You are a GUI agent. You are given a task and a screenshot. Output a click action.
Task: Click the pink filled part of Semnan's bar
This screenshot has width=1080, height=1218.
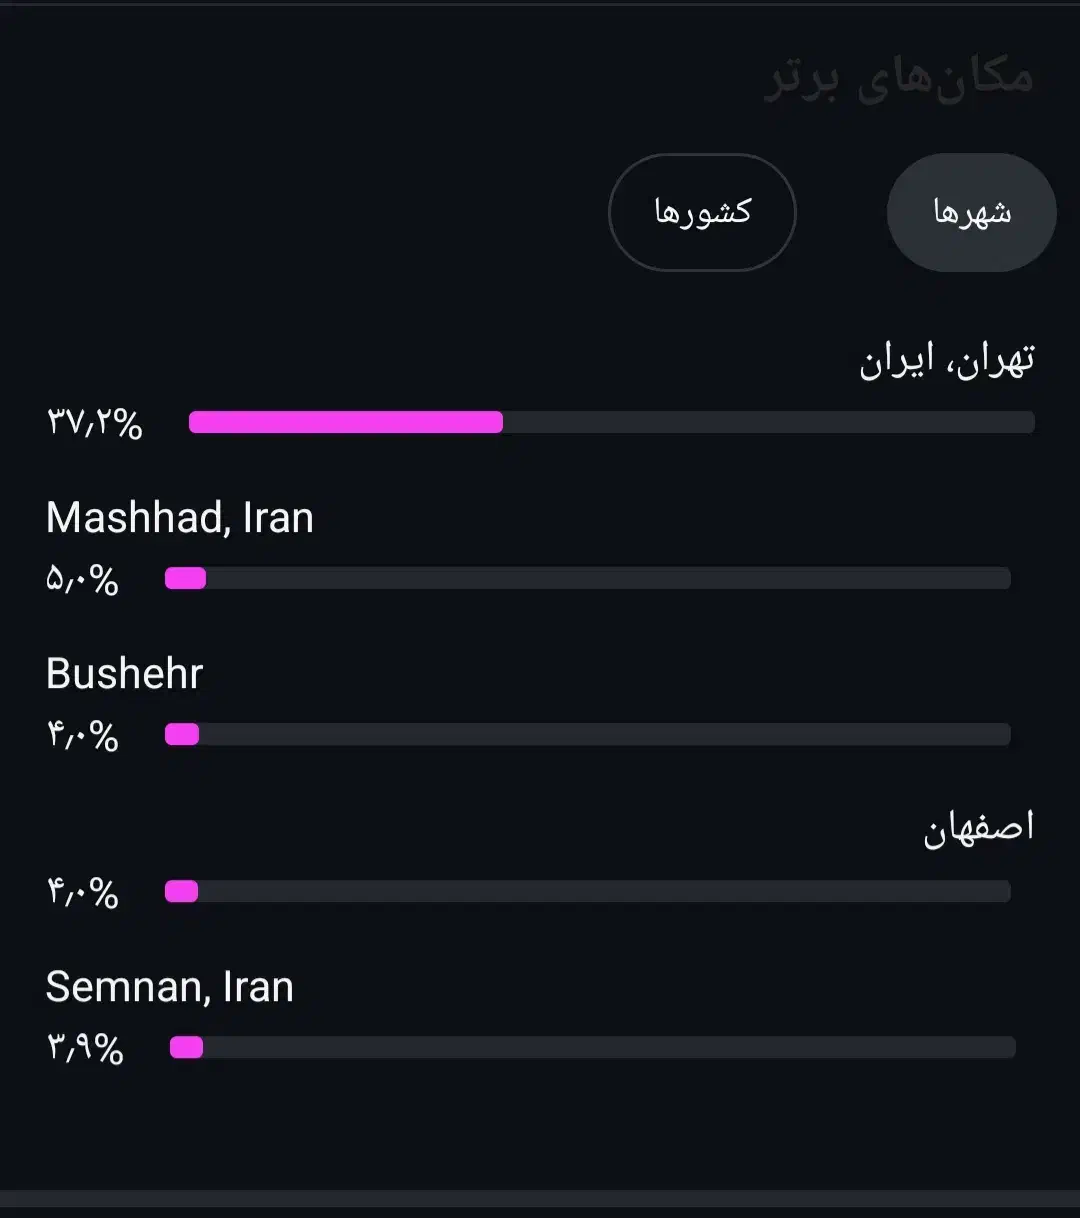point(186,1047)
